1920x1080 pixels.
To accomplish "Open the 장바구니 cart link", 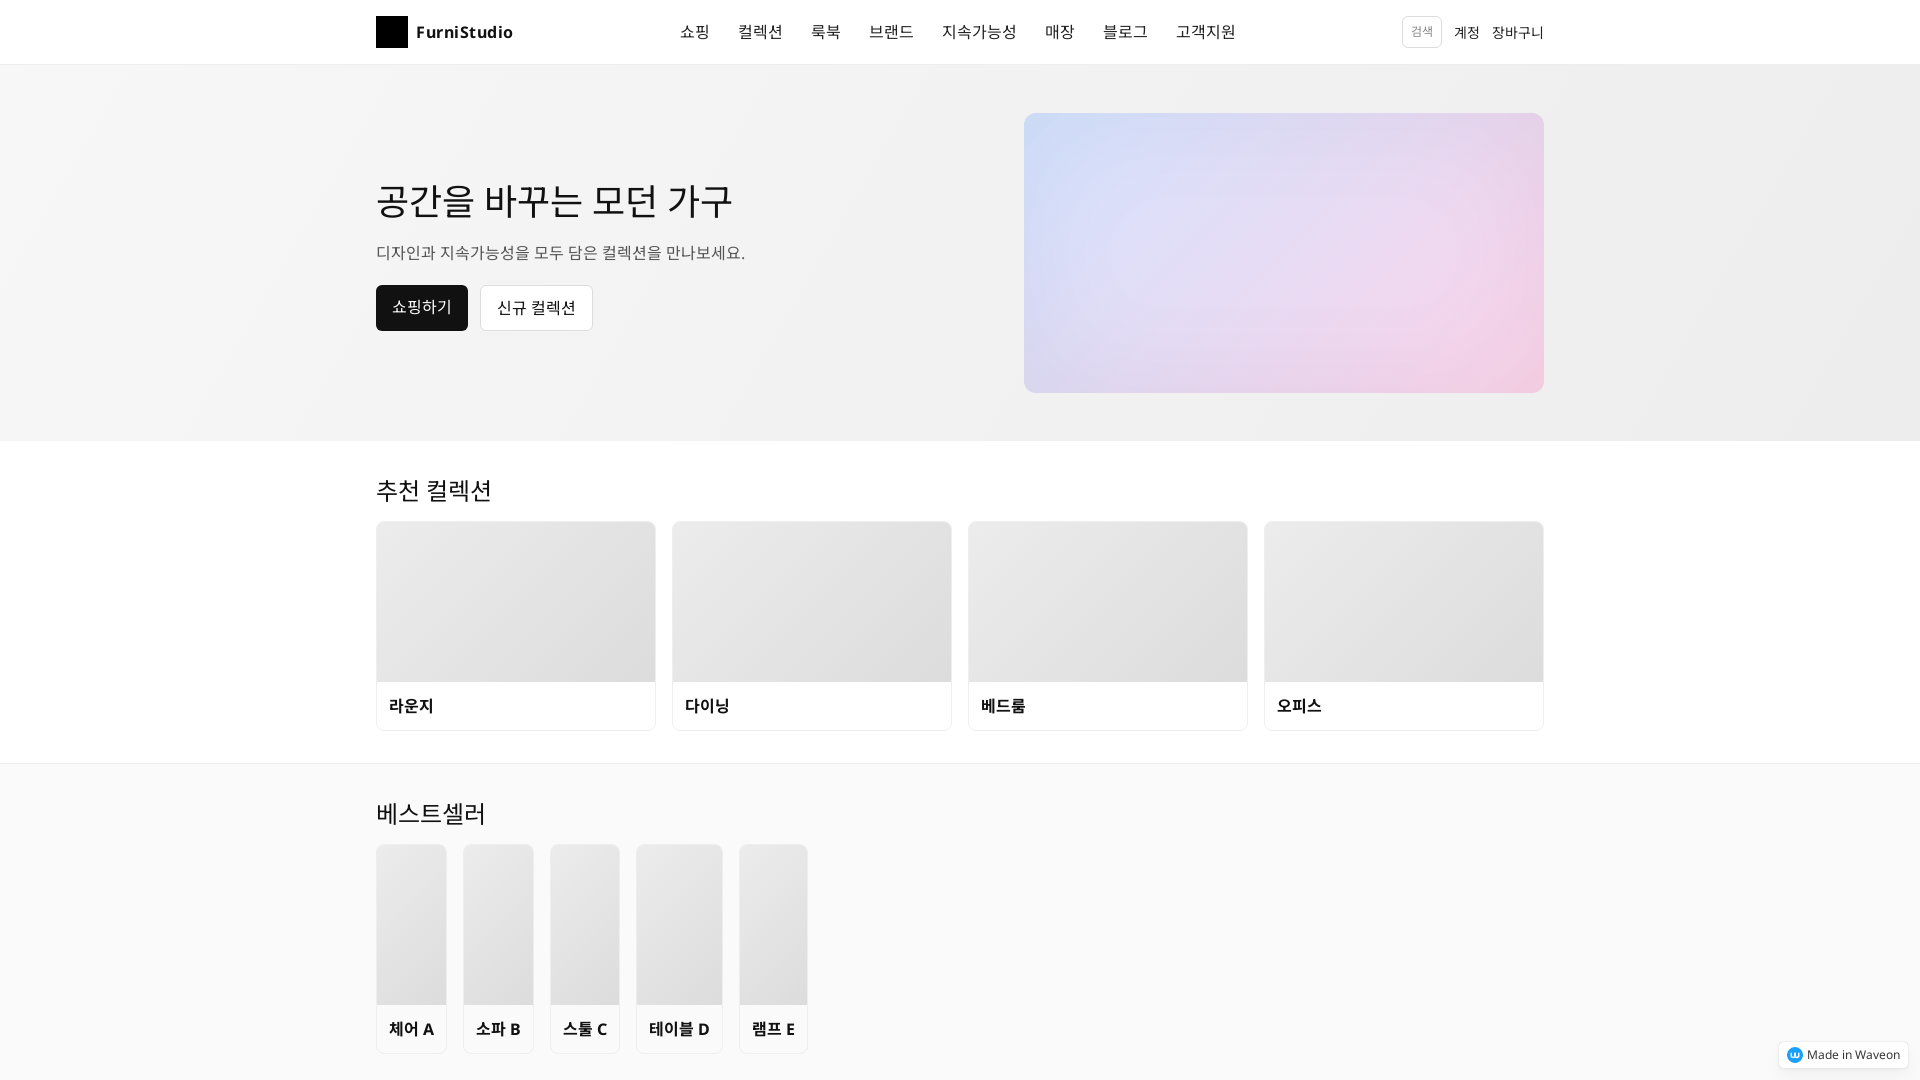I will pos(1517,31).
